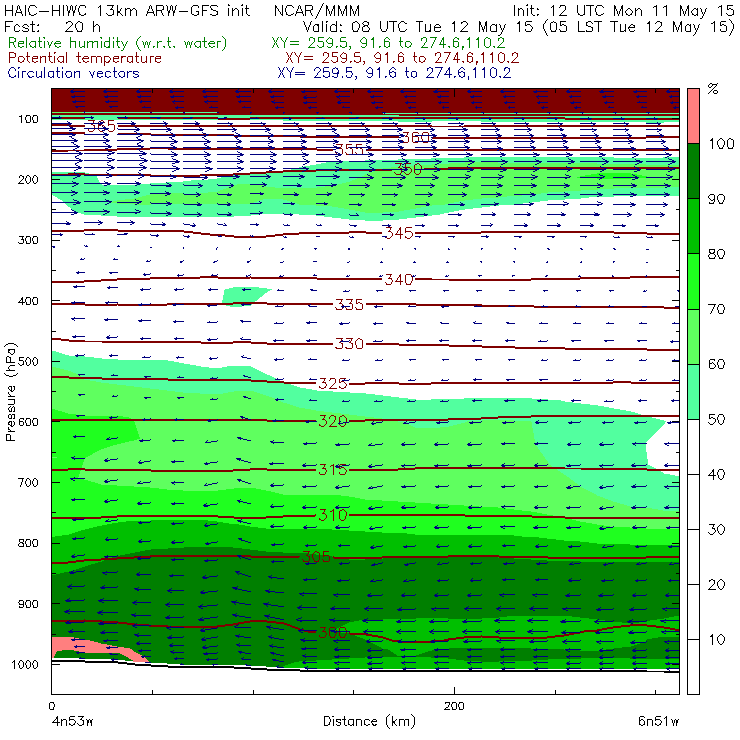Click the '(05 LST Tue 12 May 15)' text
740x740 pixels.
(x=639, y=27)
